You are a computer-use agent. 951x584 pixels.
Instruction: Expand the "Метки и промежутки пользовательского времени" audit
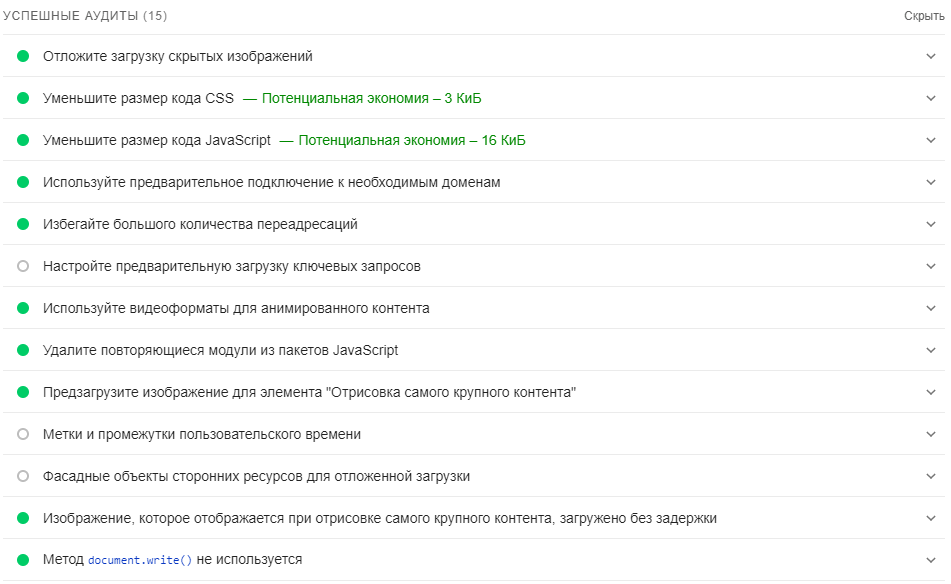pyautogui.click(x=933, y=434)
